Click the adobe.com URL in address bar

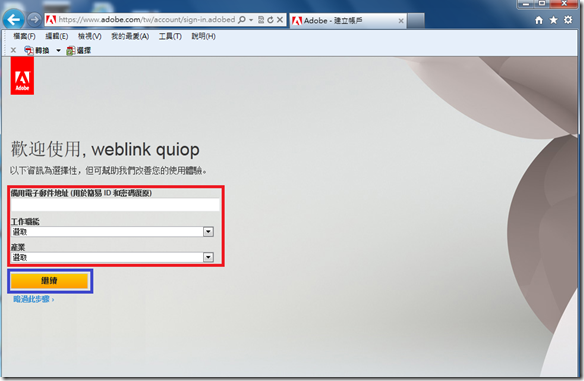pyautogui.click(x=147, y=19)
